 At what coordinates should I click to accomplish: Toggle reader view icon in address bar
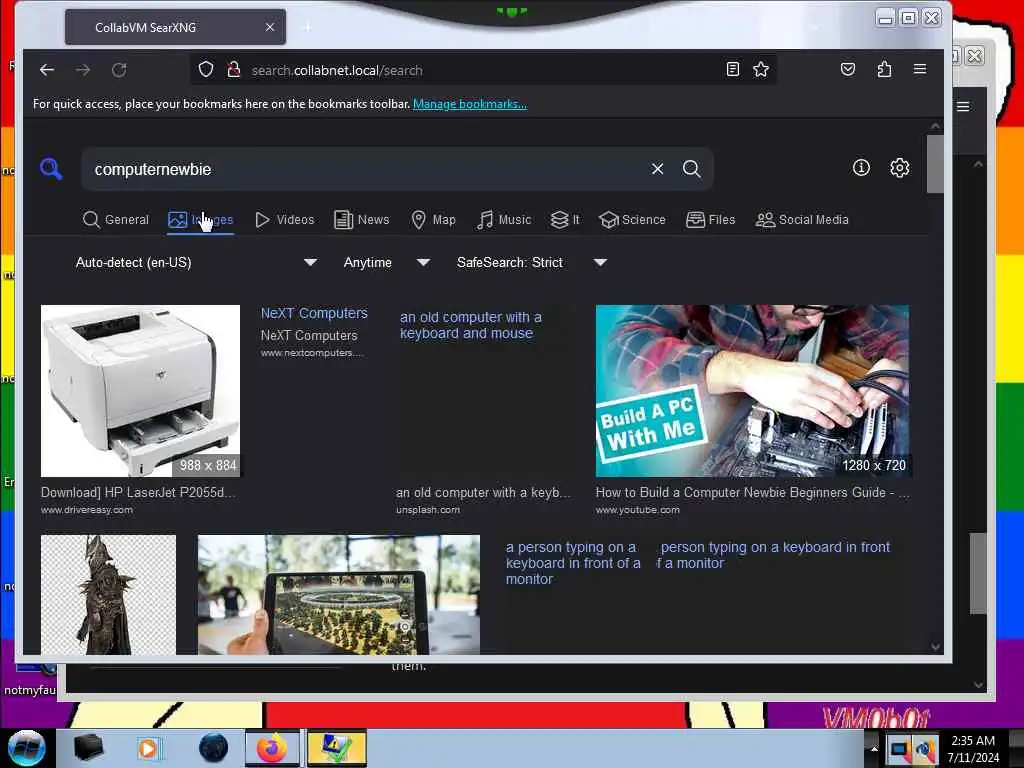pos(733,69)
